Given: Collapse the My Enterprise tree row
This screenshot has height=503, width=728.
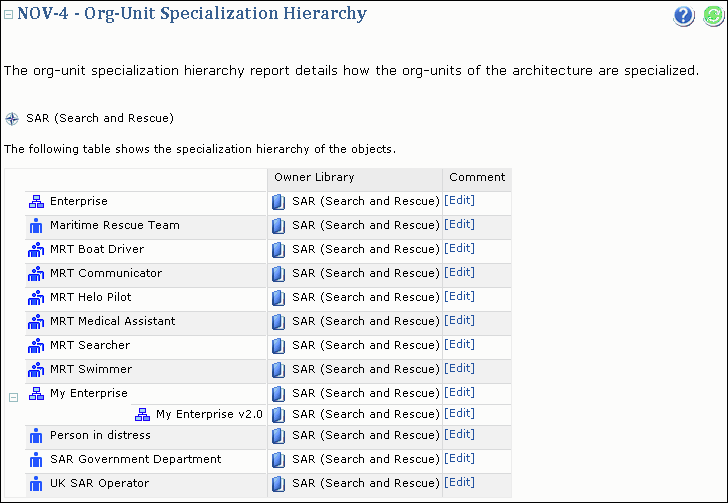Looking at the screenshot, I should 14,397.
